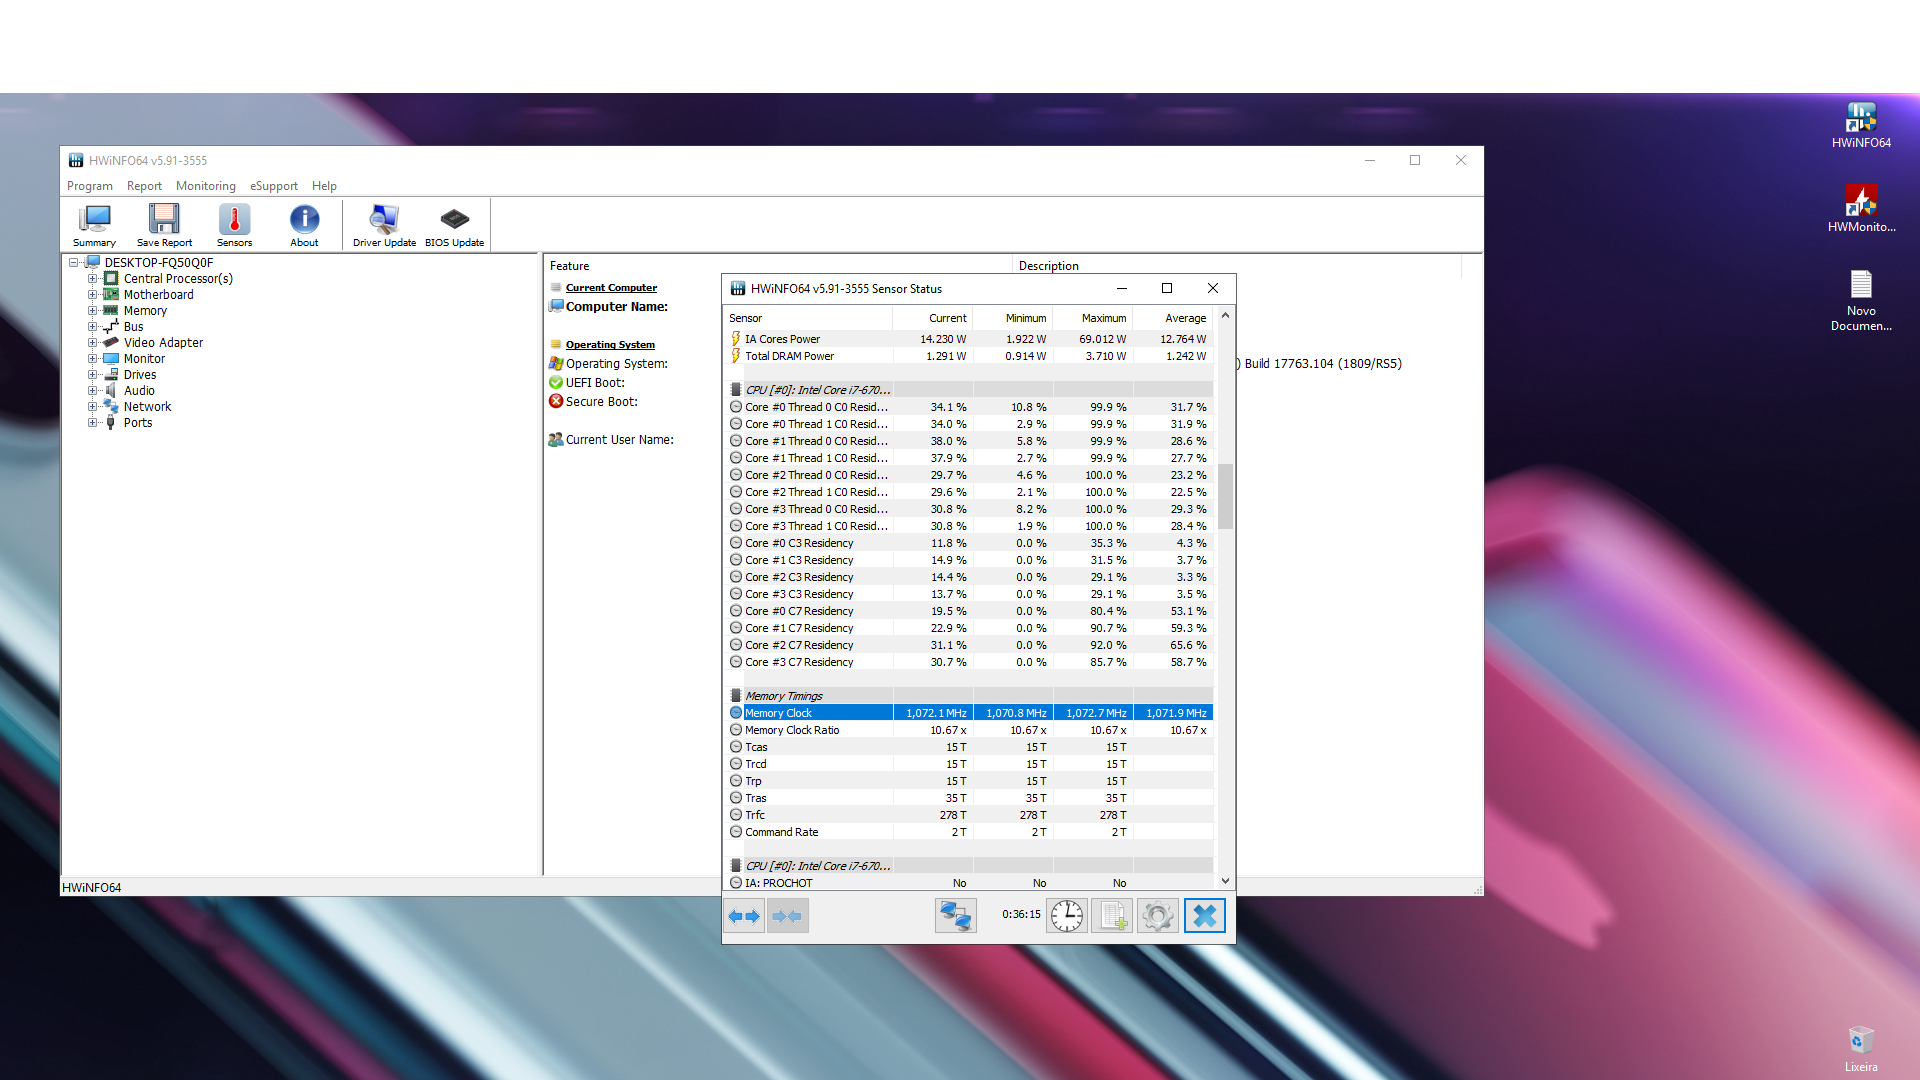Screen dimensions: 1920x1080
Task: Select the Command Rate row
Action: [968, 832]
